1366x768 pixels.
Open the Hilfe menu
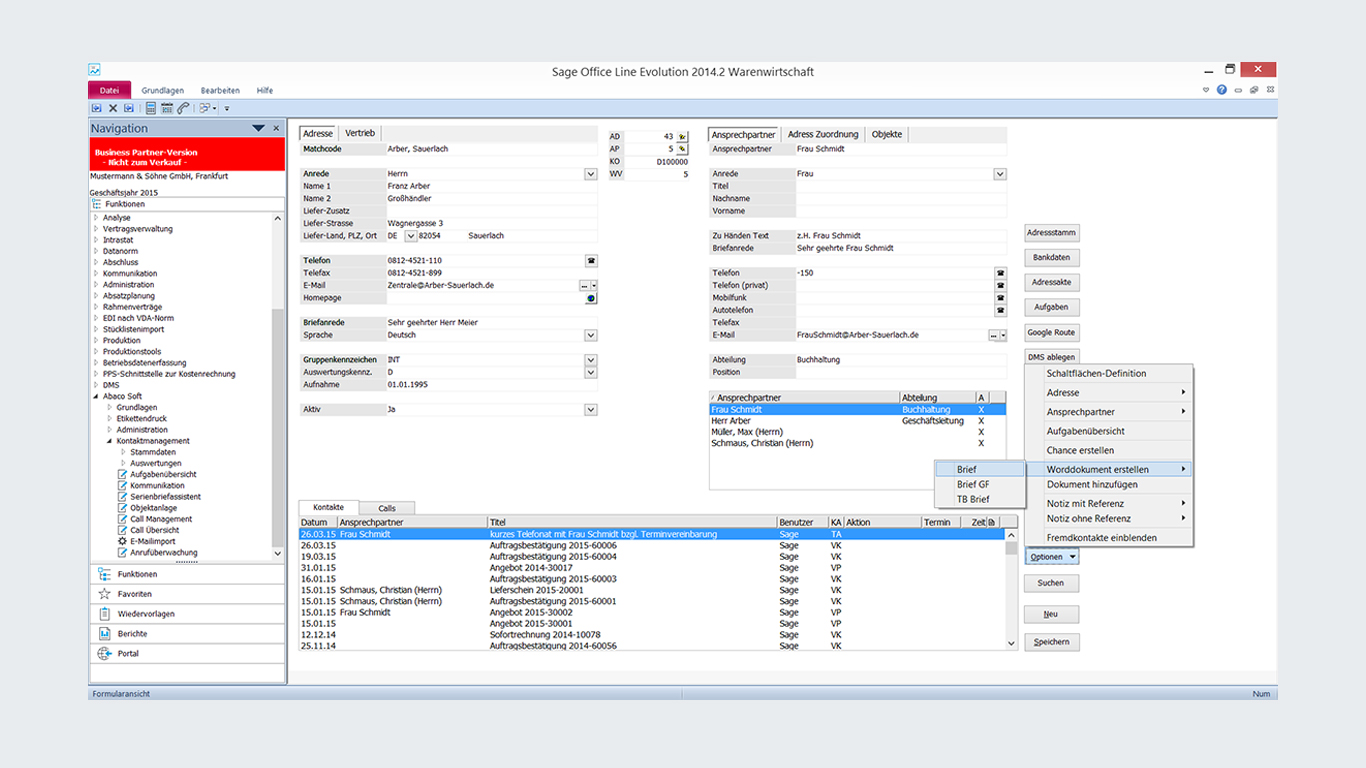pyautogui.click(x=264, y=90)
